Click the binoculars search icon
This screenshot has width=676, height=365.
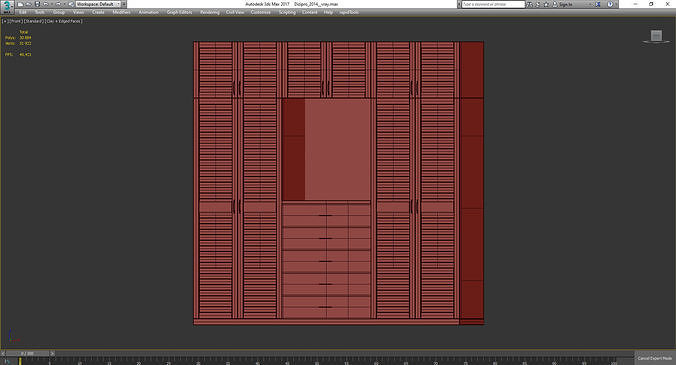[530, 4]
